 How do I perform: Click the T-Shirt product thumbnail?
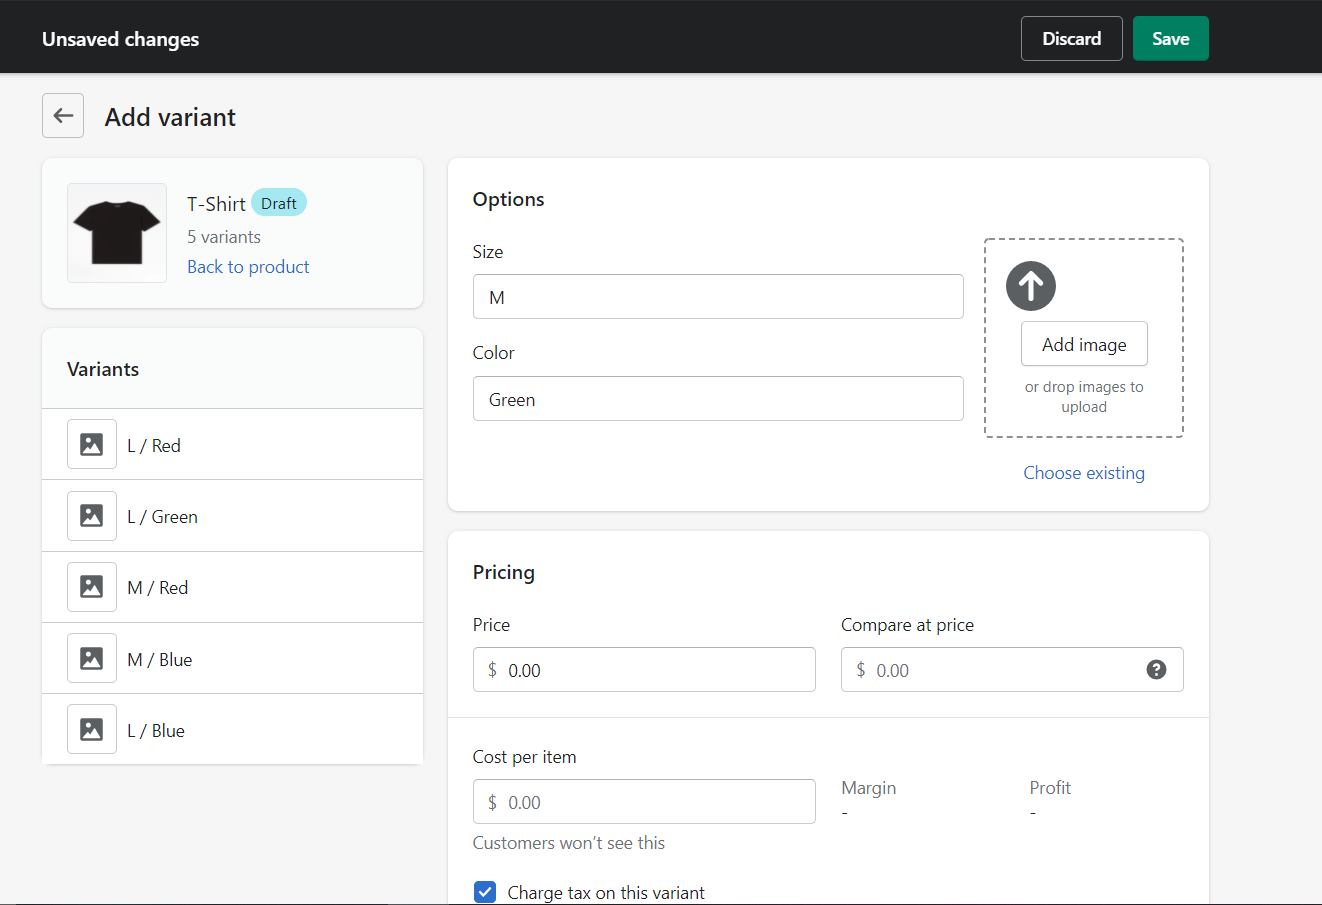[x=117, y=233]
